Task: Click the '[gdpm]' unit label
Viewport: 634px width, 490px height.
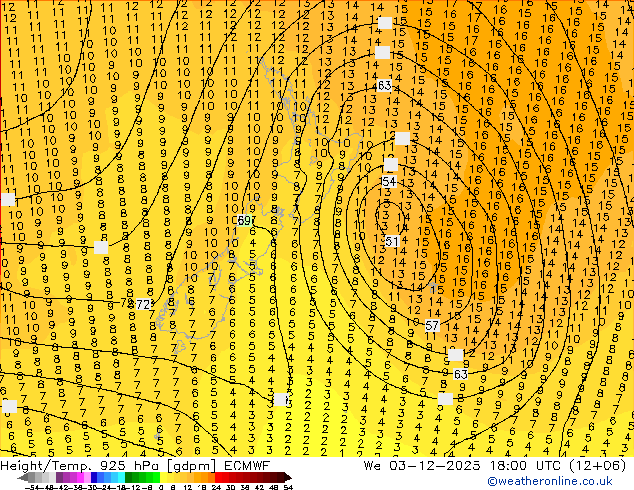Action: [193, 466]
